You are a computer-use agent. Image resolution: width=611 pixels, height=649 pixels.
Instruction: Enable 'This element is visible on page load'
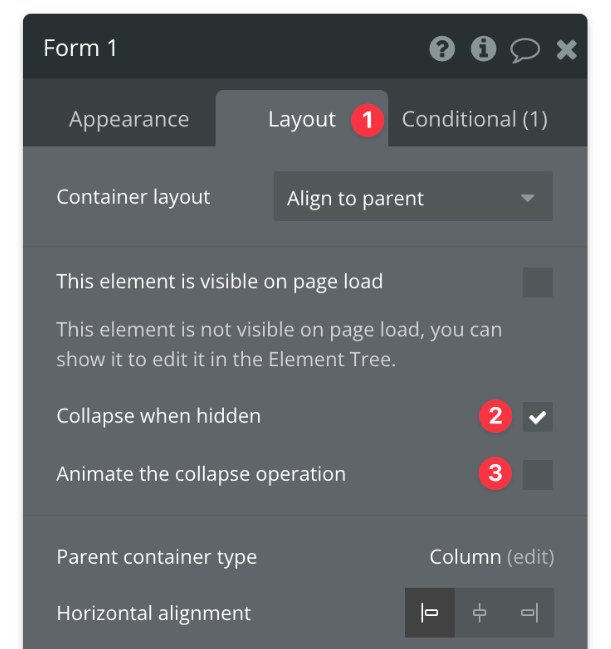pos(537,282)
